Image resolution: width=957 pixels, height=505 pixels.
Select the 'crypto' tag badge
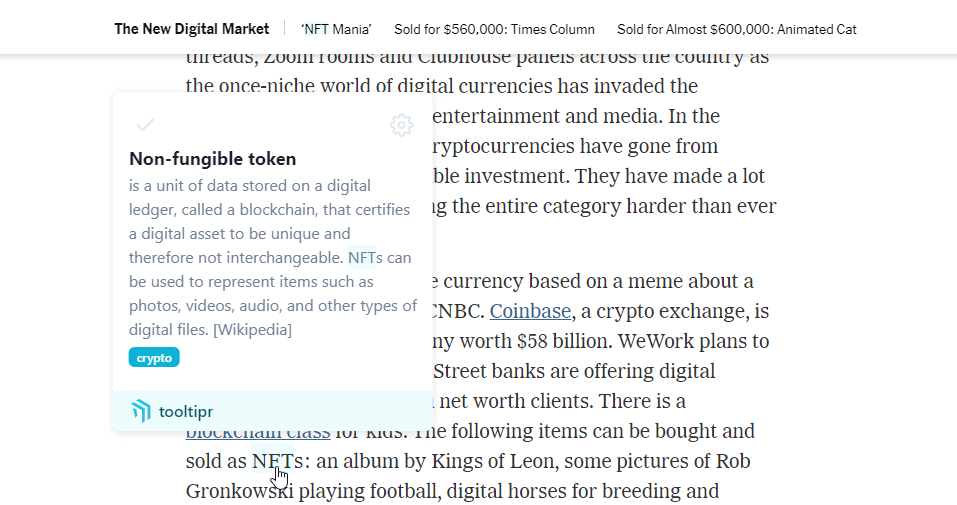[x=154, y=357]
